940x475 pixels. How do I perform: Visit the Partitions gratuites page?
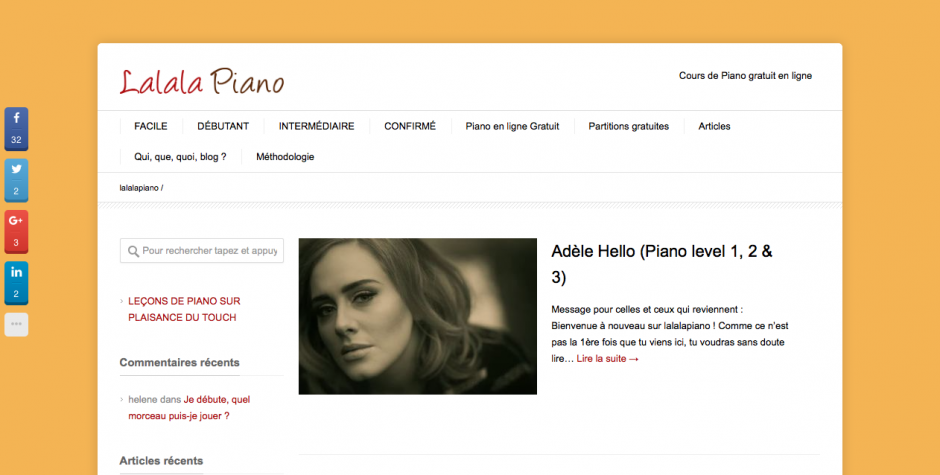(x=629, y=127)
